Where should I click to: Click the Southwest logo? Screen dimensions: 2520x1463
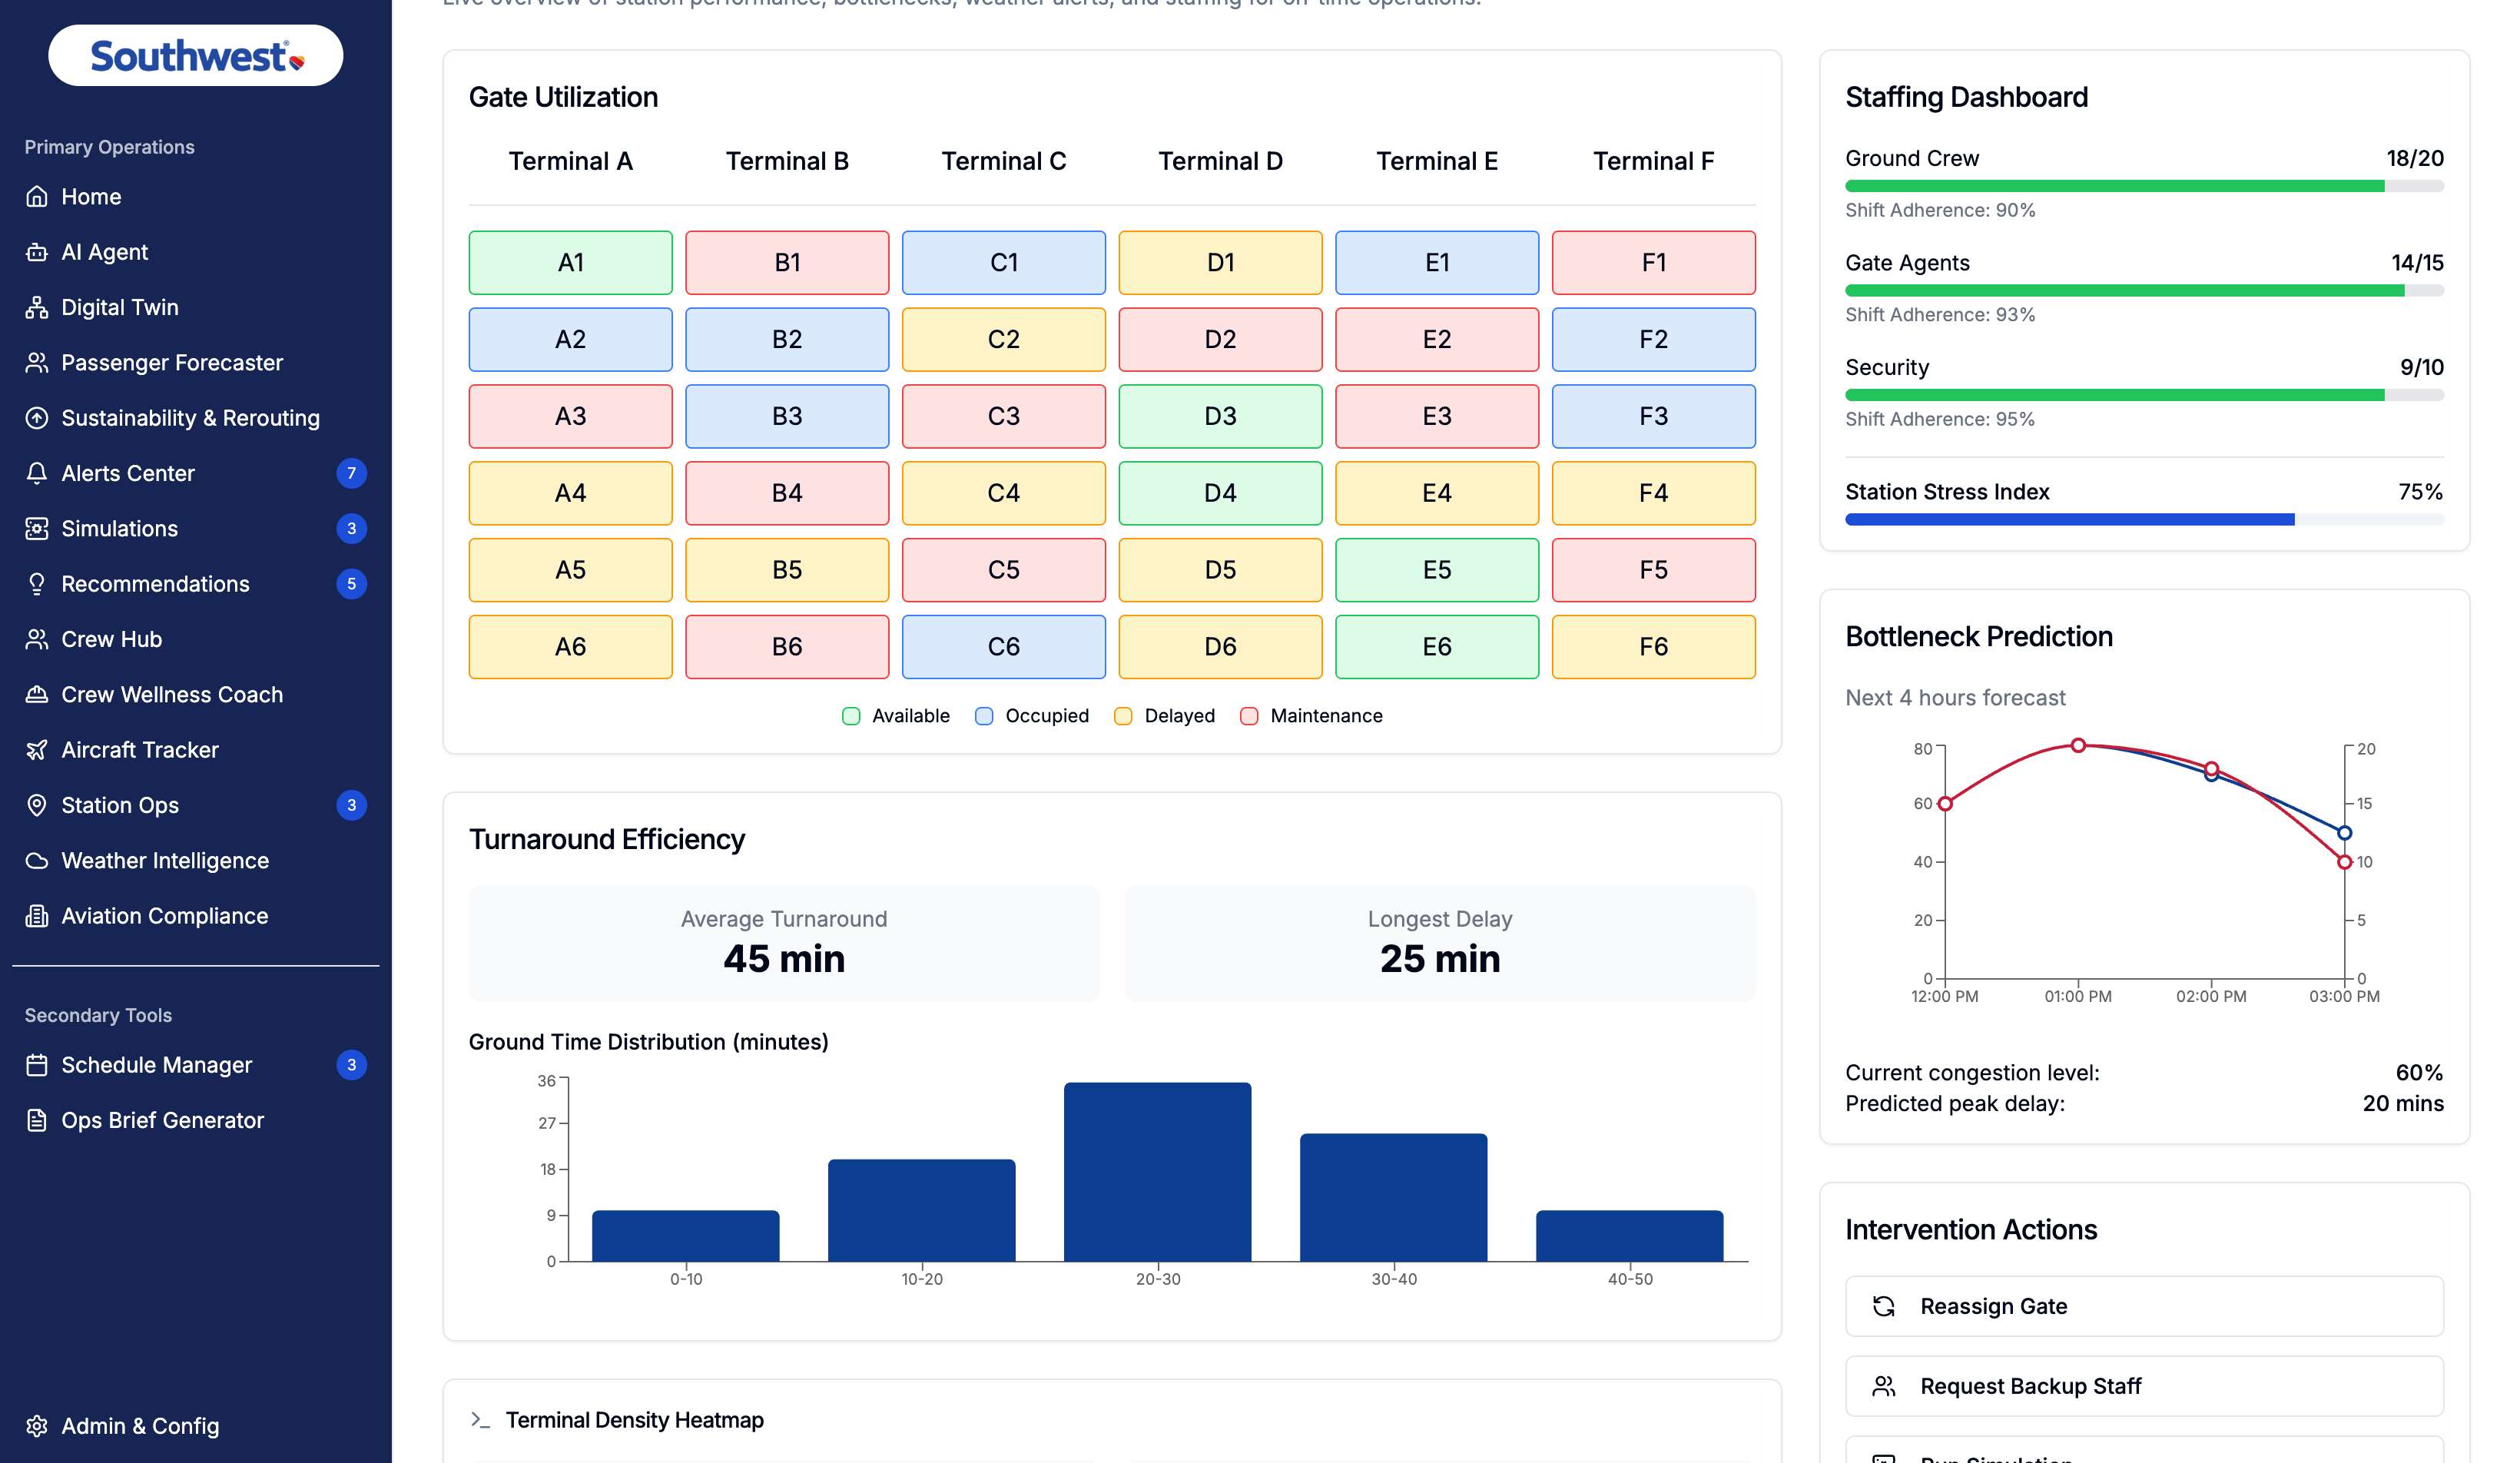[x=196, y=56]
